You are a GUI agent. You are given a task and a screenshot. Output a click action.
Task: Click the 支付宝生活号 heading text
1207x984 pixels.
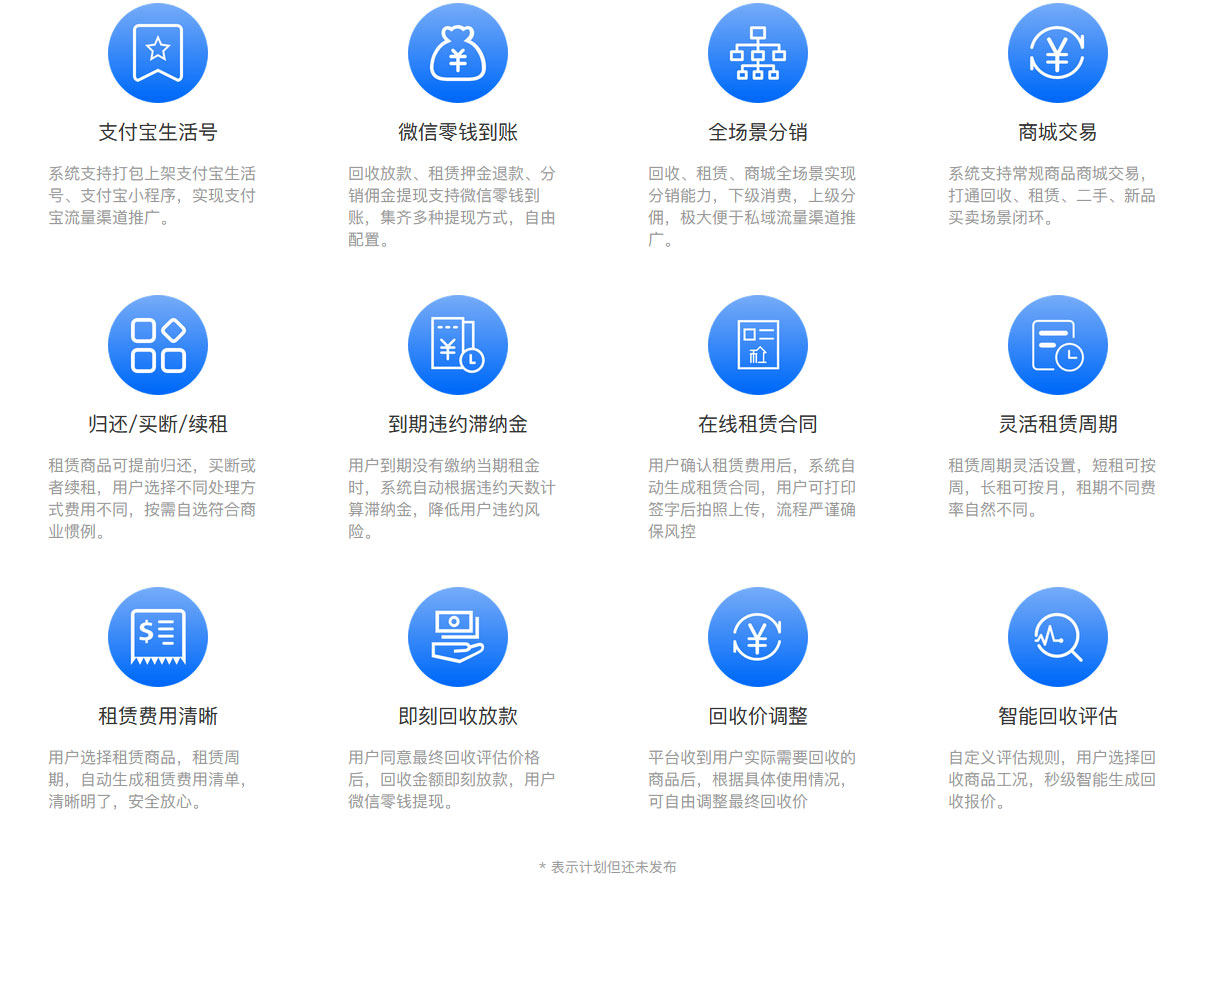pyautogui.click(x=157, y=131)
